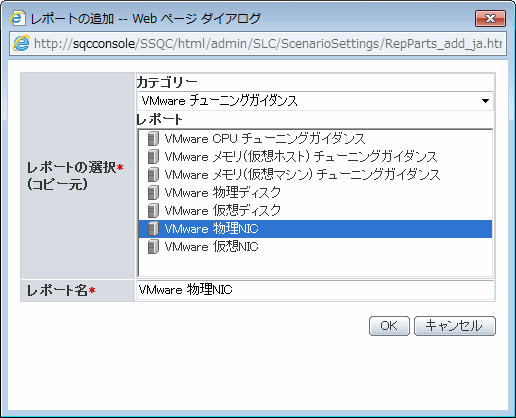This screenshot has width=516, height=418.
Task: Click server icon beside VMware 物理NIC
Action: coord(153,229)
